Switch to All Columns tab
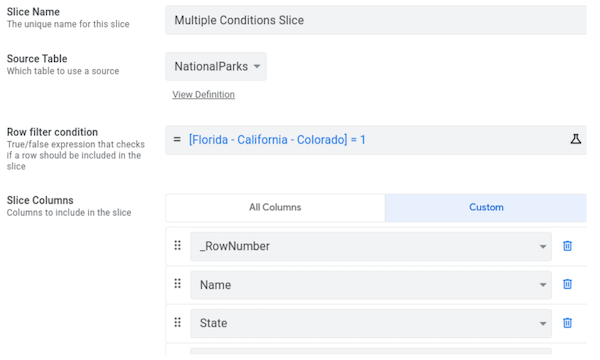The width and height of the screenshot is (600, 360). click(x=275, y=207)
